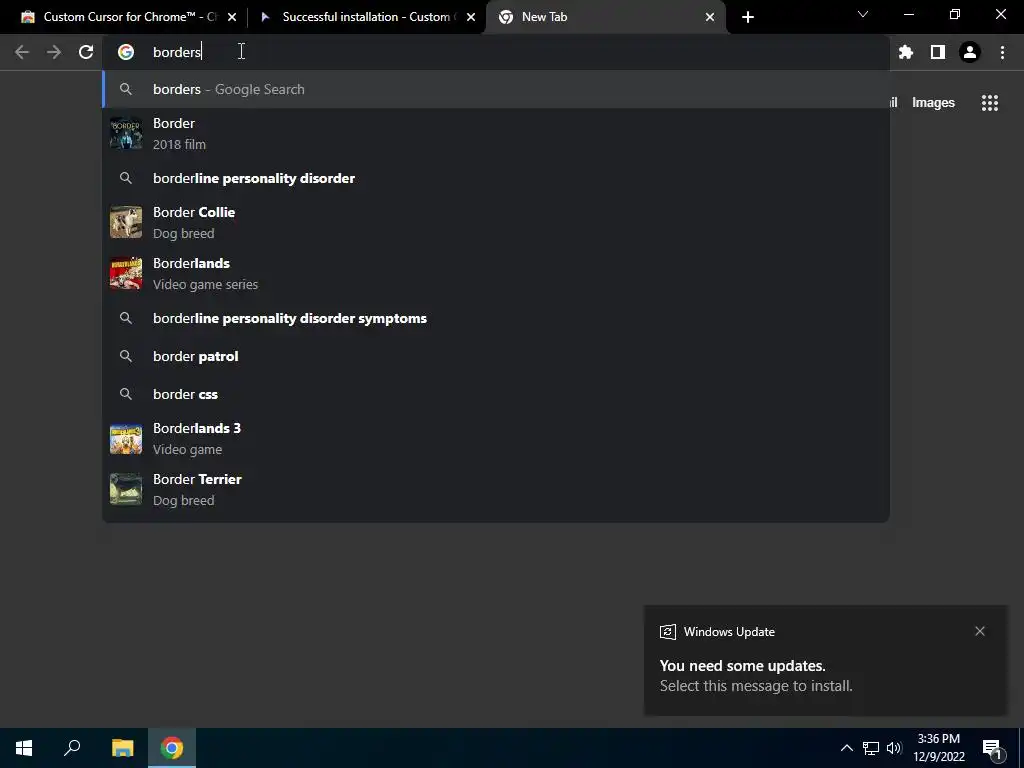Click the Borderlands cover thumbnail

tap(126, 274)
